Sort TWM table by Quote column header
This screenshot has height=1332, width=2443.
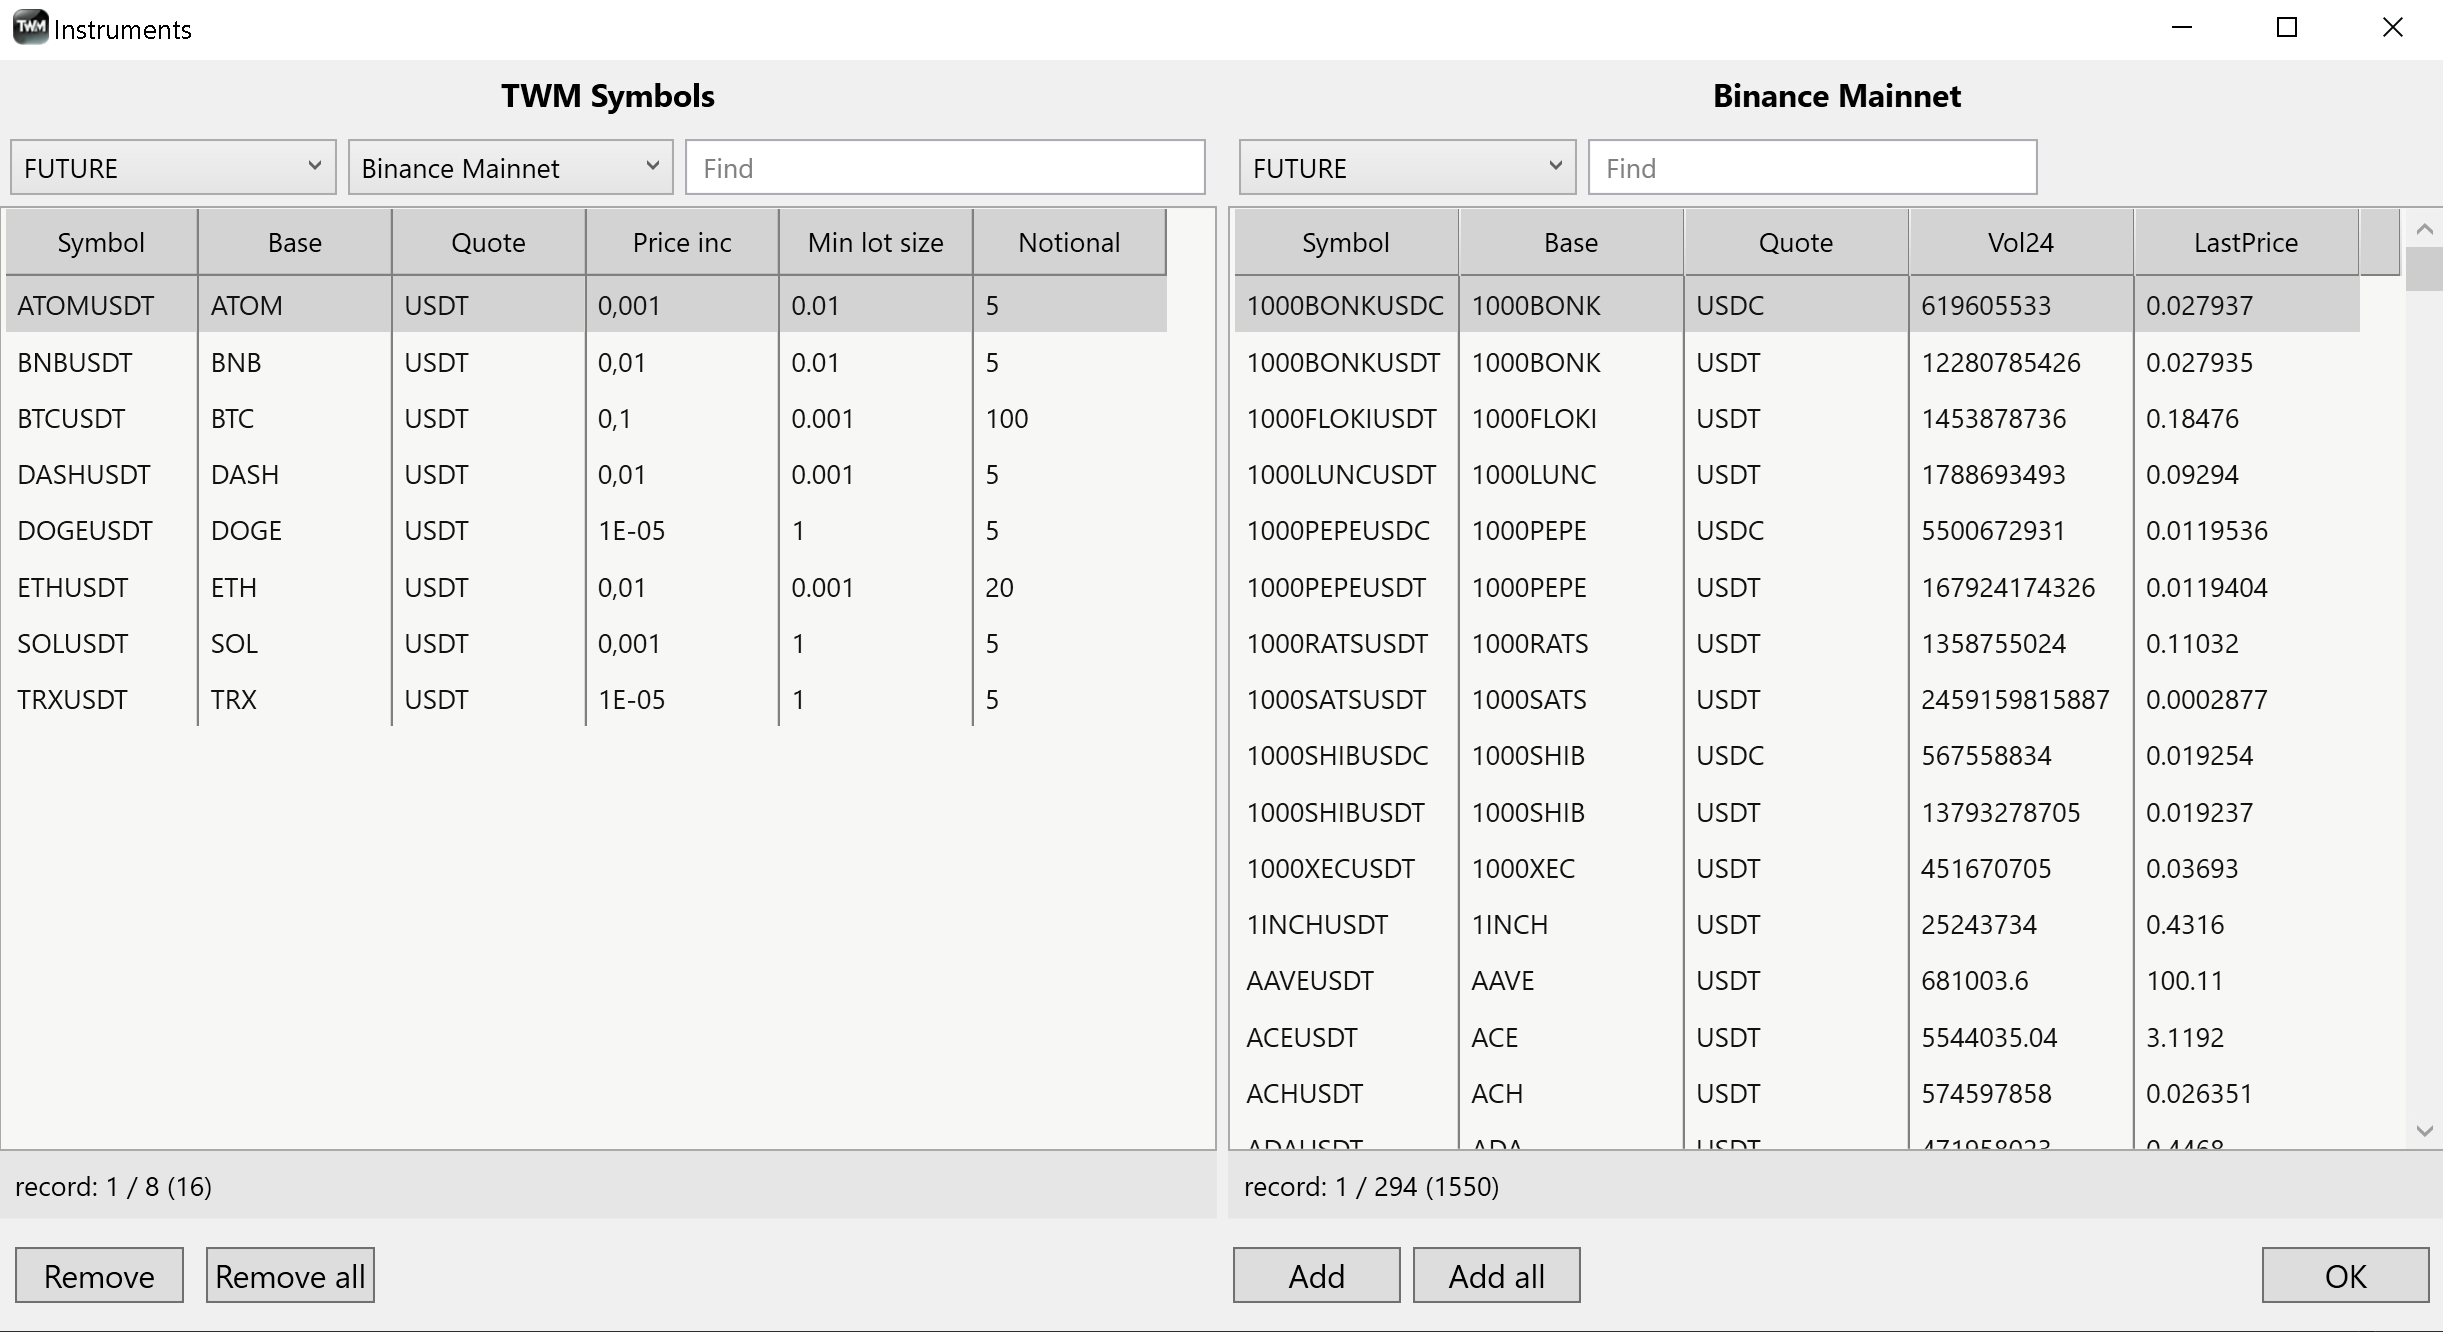tap(488, 242)
